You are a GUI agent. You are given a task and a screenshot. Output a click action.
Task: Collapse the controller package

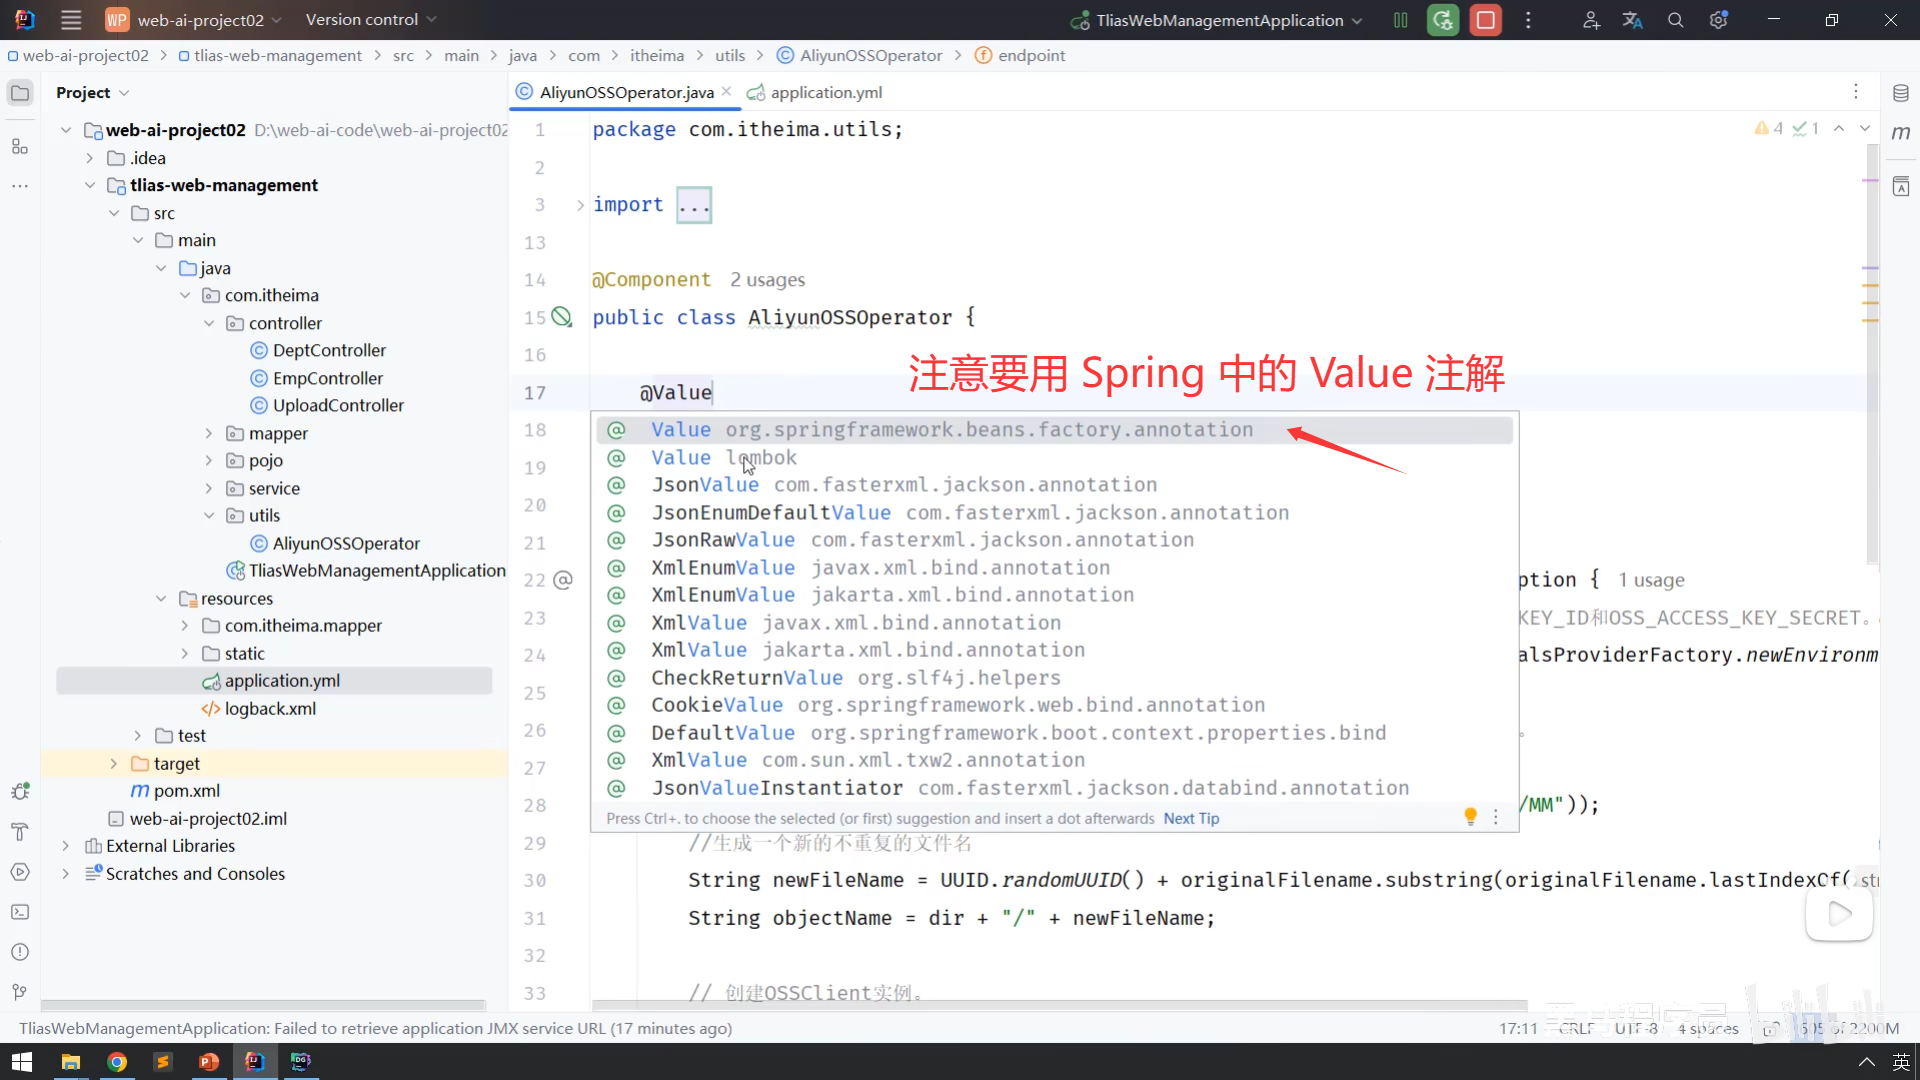point(209,323)
